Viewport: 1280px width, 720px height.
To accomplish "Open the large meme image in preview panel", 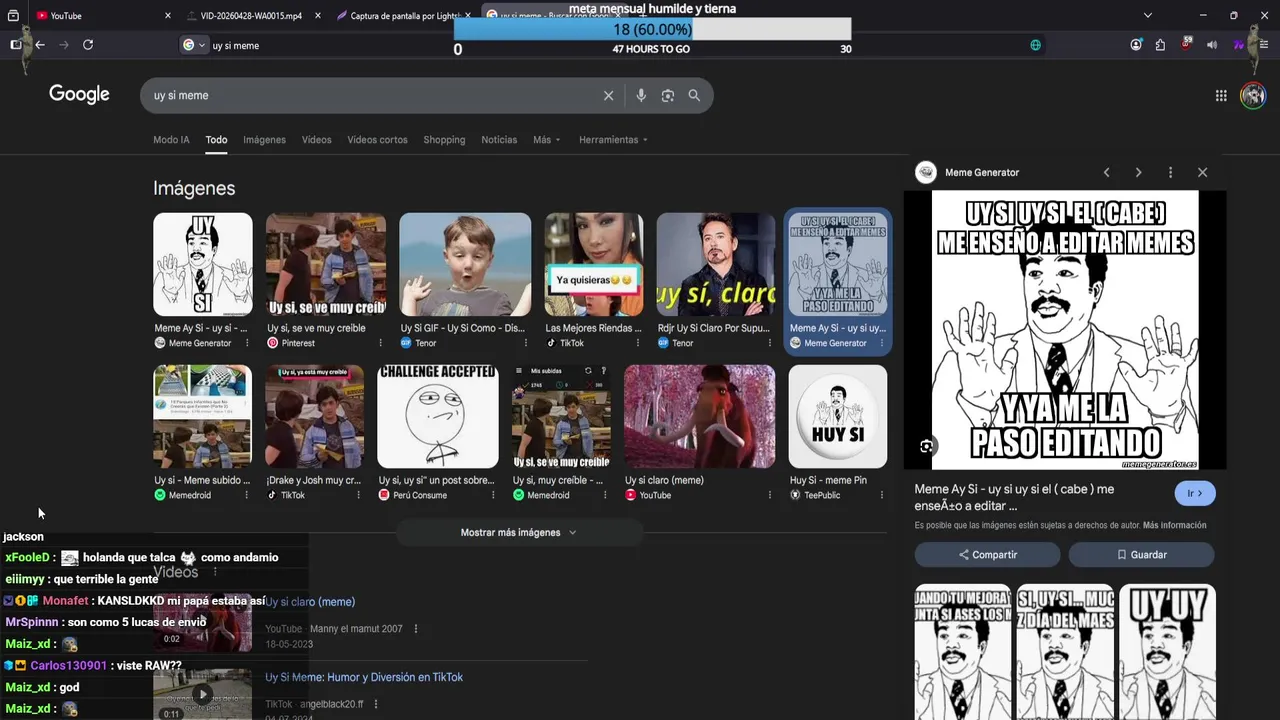I will click(1065, 330).
